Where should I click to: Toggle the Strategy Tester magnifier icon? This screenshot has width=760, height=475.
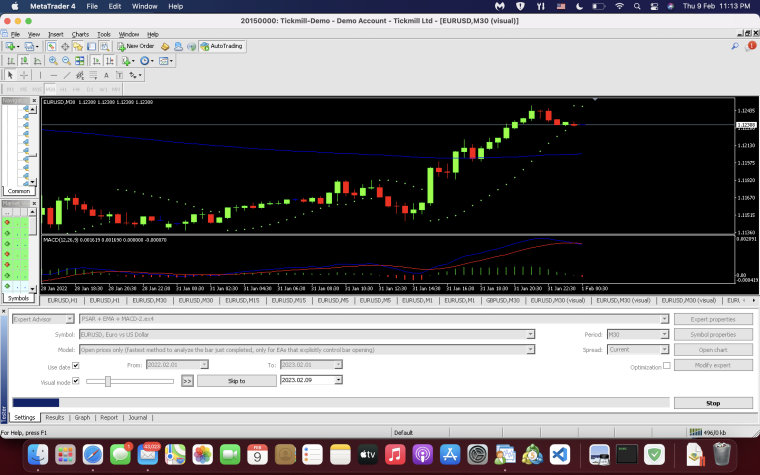(x=104, y=47)
